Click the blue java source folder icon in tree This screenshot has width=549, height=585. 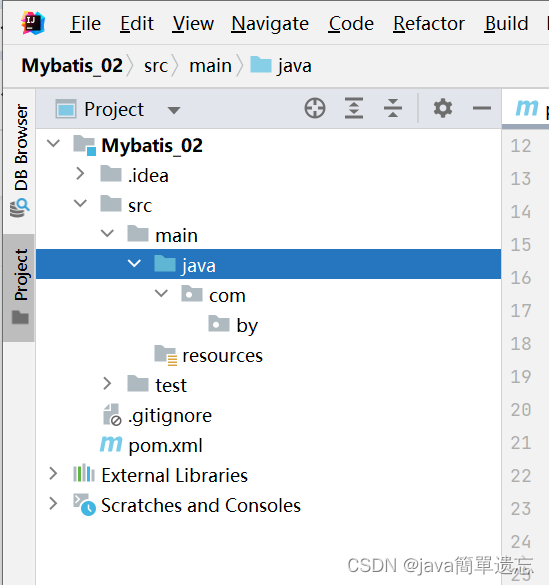pyautogui.click(x=165, y=263)
